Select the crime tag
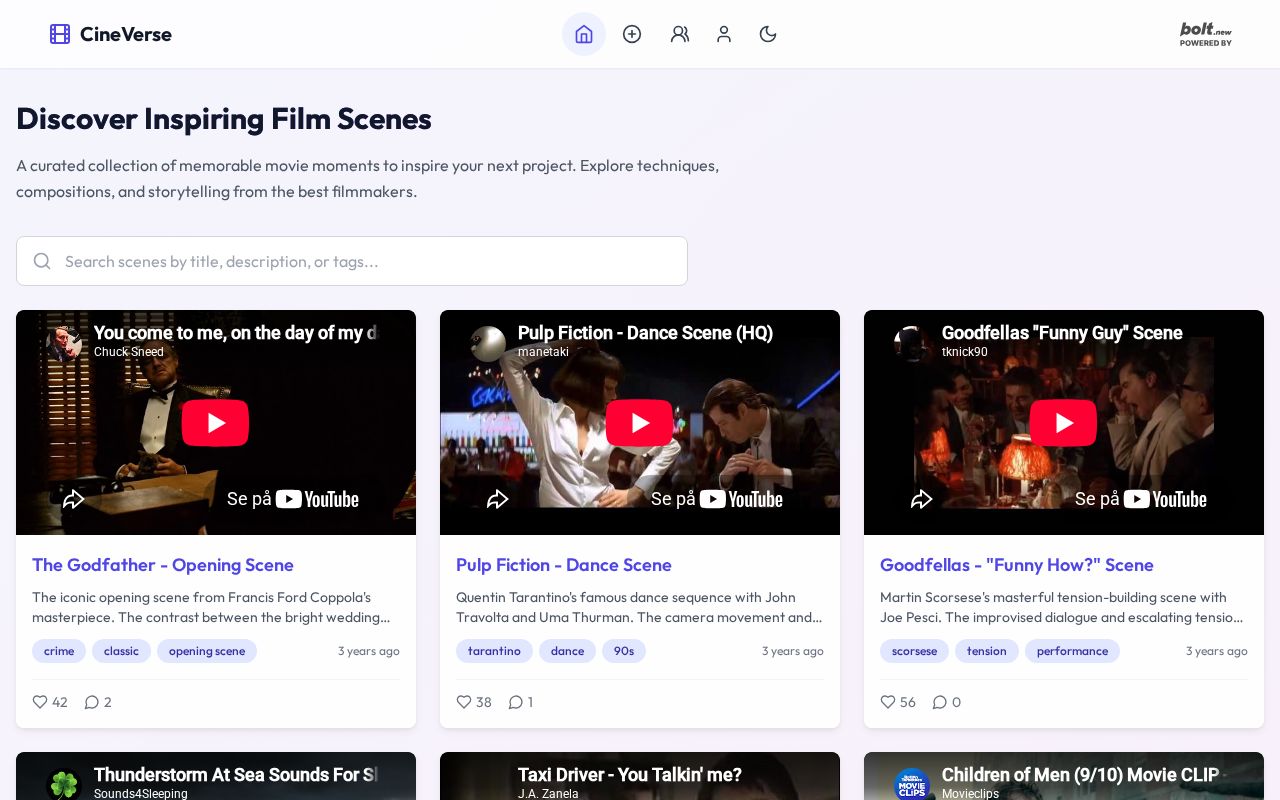1280x800 pixels. (59, 651)
